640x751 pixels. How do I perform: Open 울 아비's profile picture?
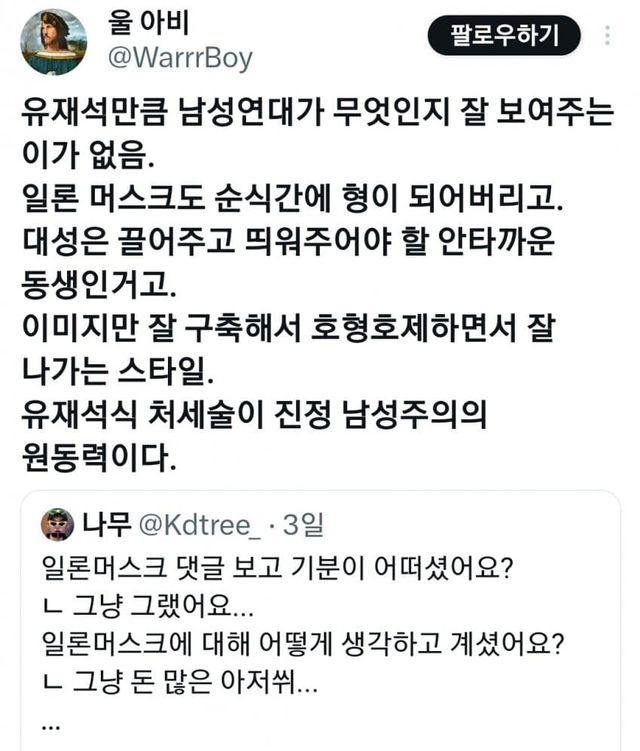click(54, 42)
